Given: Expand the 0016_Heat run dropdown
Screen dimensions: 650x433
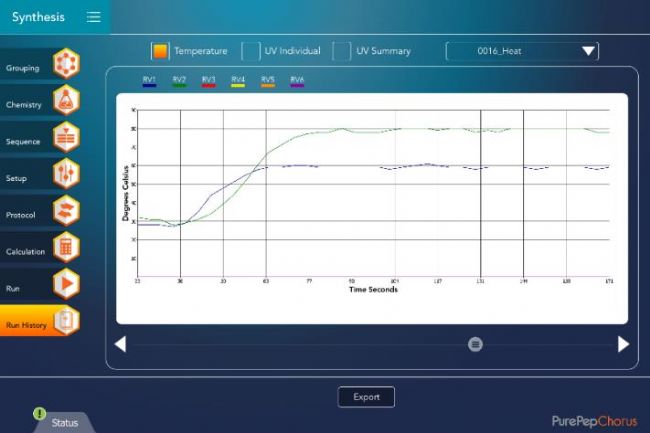Looking at the screenshot, I should click(x=523, y=51).
